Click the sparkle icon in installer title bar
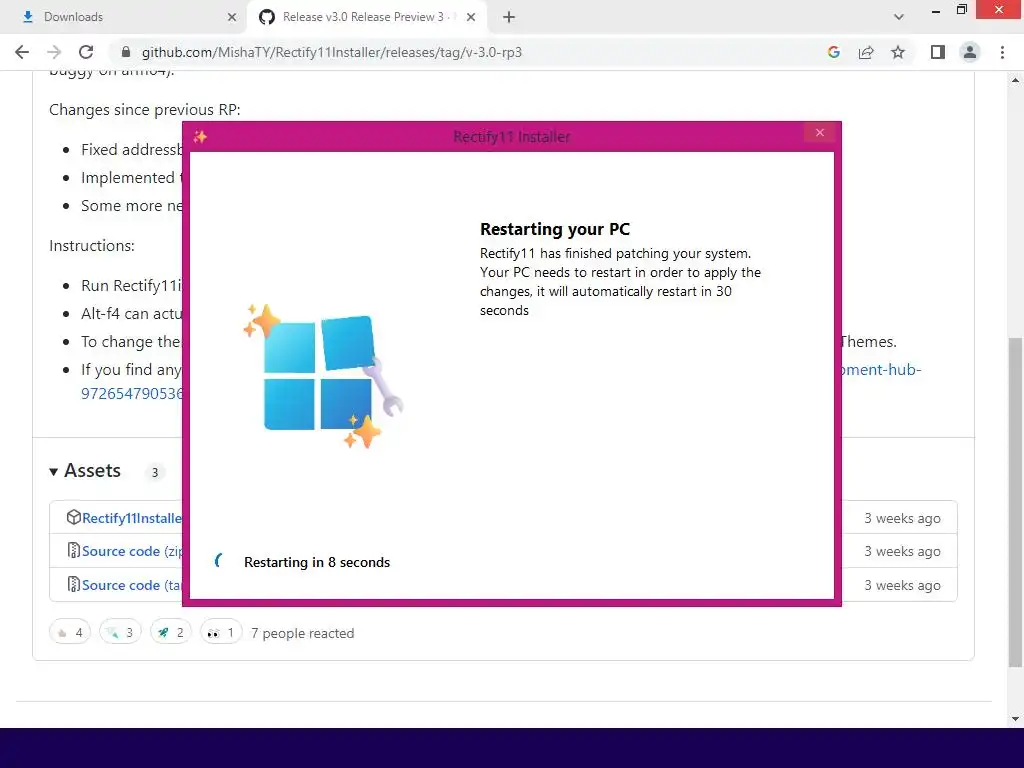The height and width of the screenshot is (768, 1024). [x=200, y=136]
